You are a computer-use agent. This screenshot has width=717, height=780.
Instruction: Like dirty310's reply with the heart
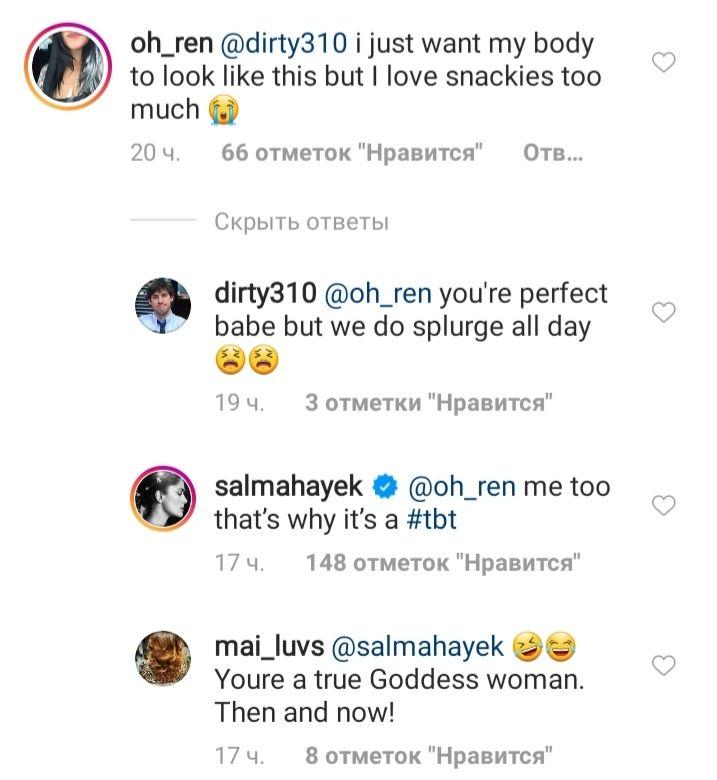(663, 313)
